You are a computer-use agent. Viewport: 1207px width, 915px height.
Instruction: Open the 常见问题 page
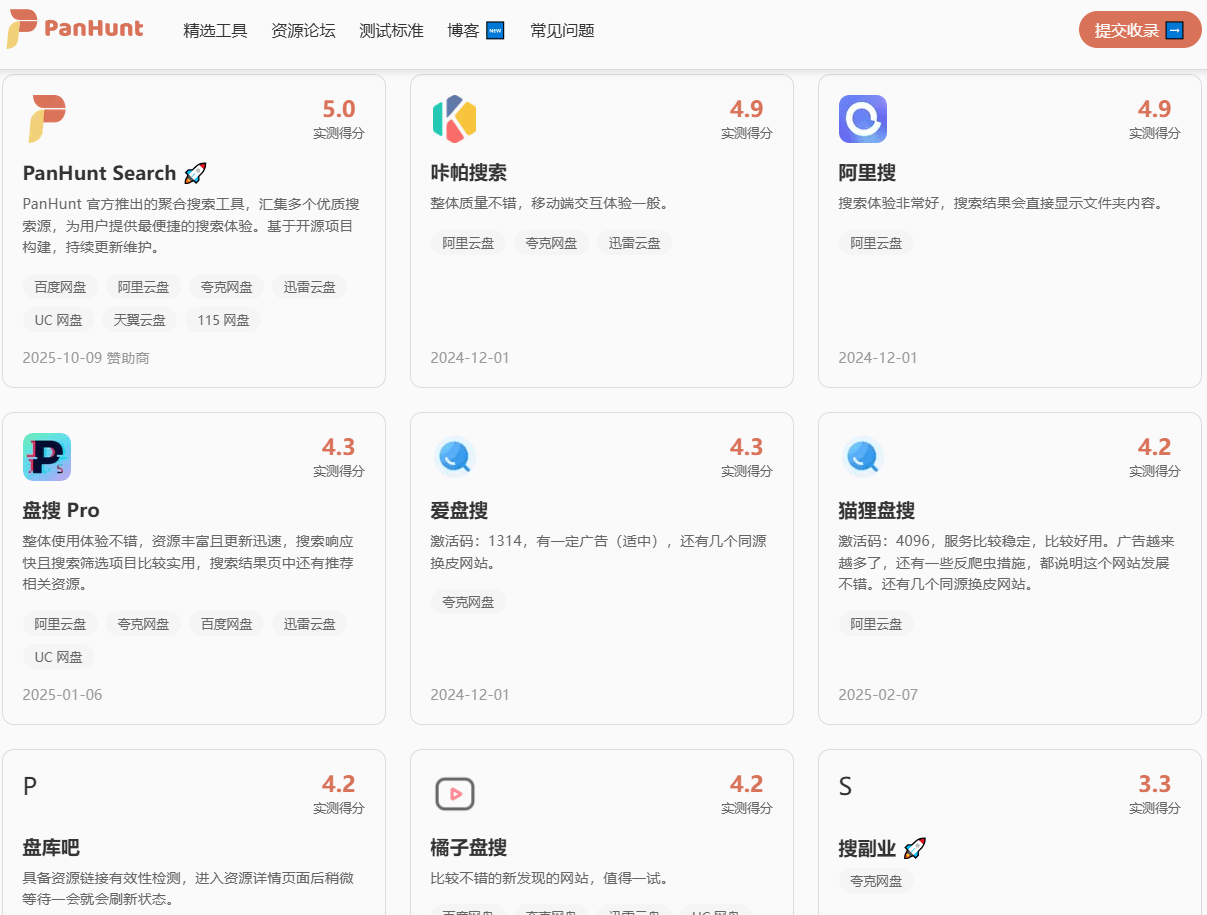(562, 31)
